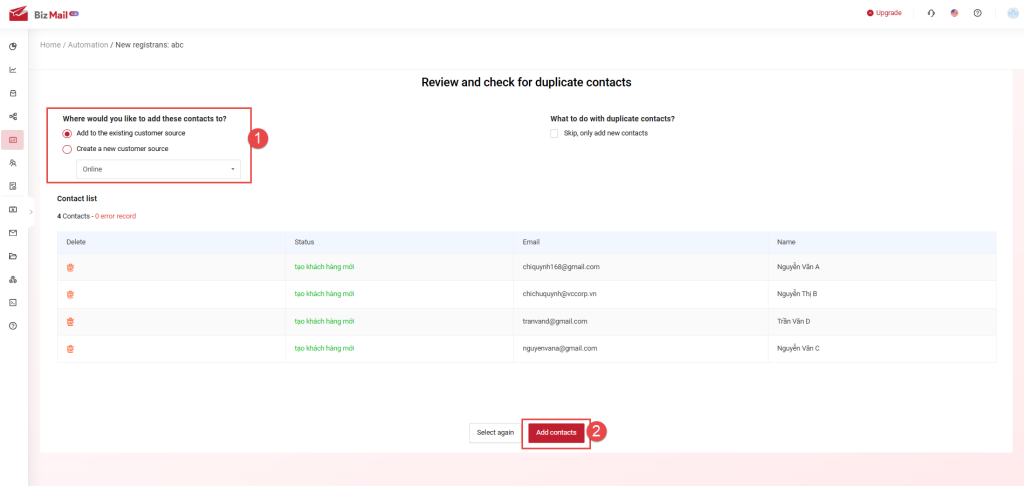1024x486 pixels.
Task: Open the help question mark icon in header
Action: 977,13
